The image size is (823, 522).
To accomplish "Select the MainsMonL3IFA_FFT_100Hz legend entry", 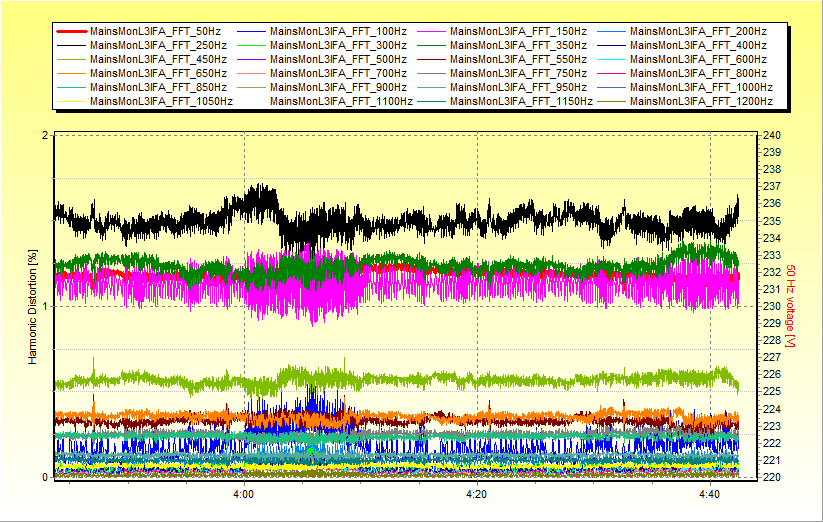I will coord(340,32).
